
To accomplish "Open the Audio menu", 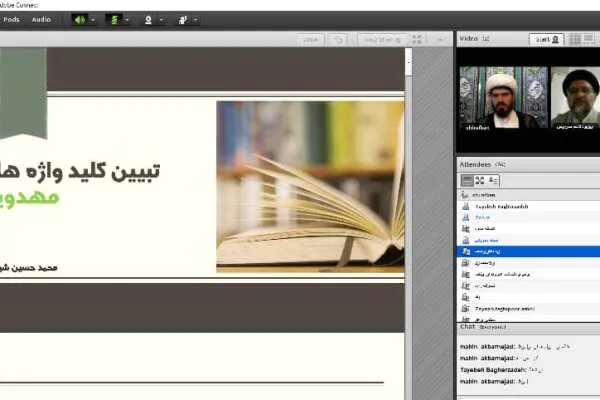I will tap(41, 20).
